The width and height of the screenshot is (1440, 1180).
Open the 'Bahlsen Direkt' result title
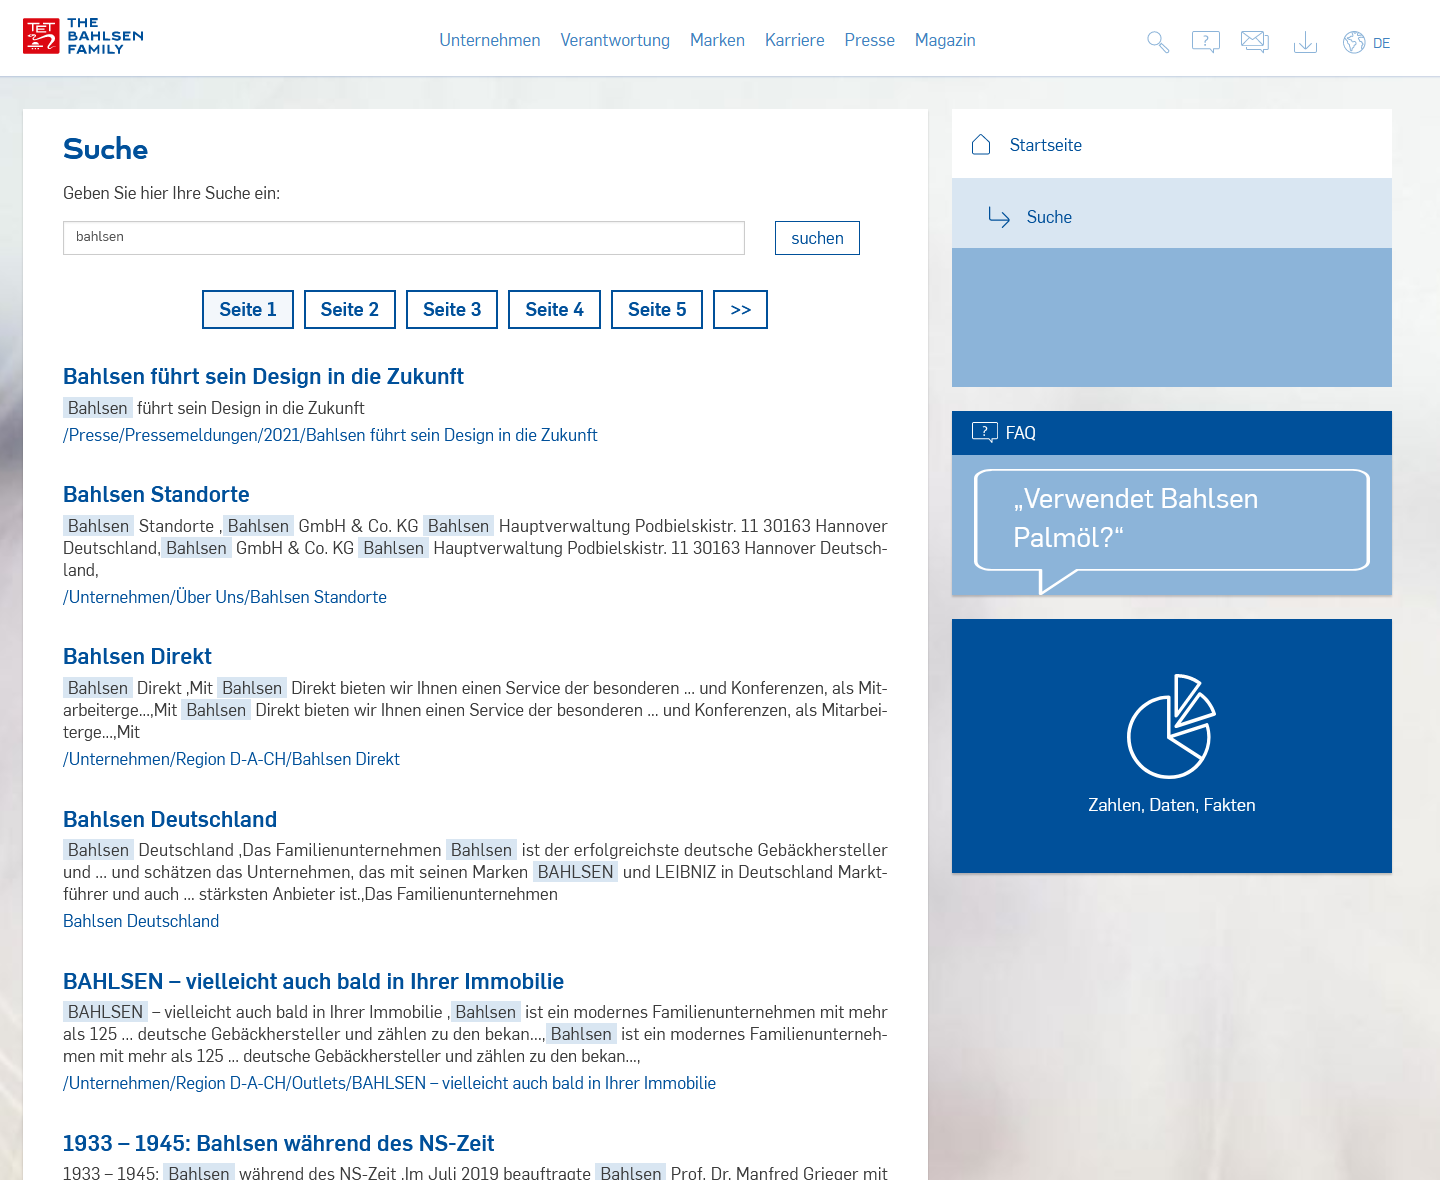(137, 656)
